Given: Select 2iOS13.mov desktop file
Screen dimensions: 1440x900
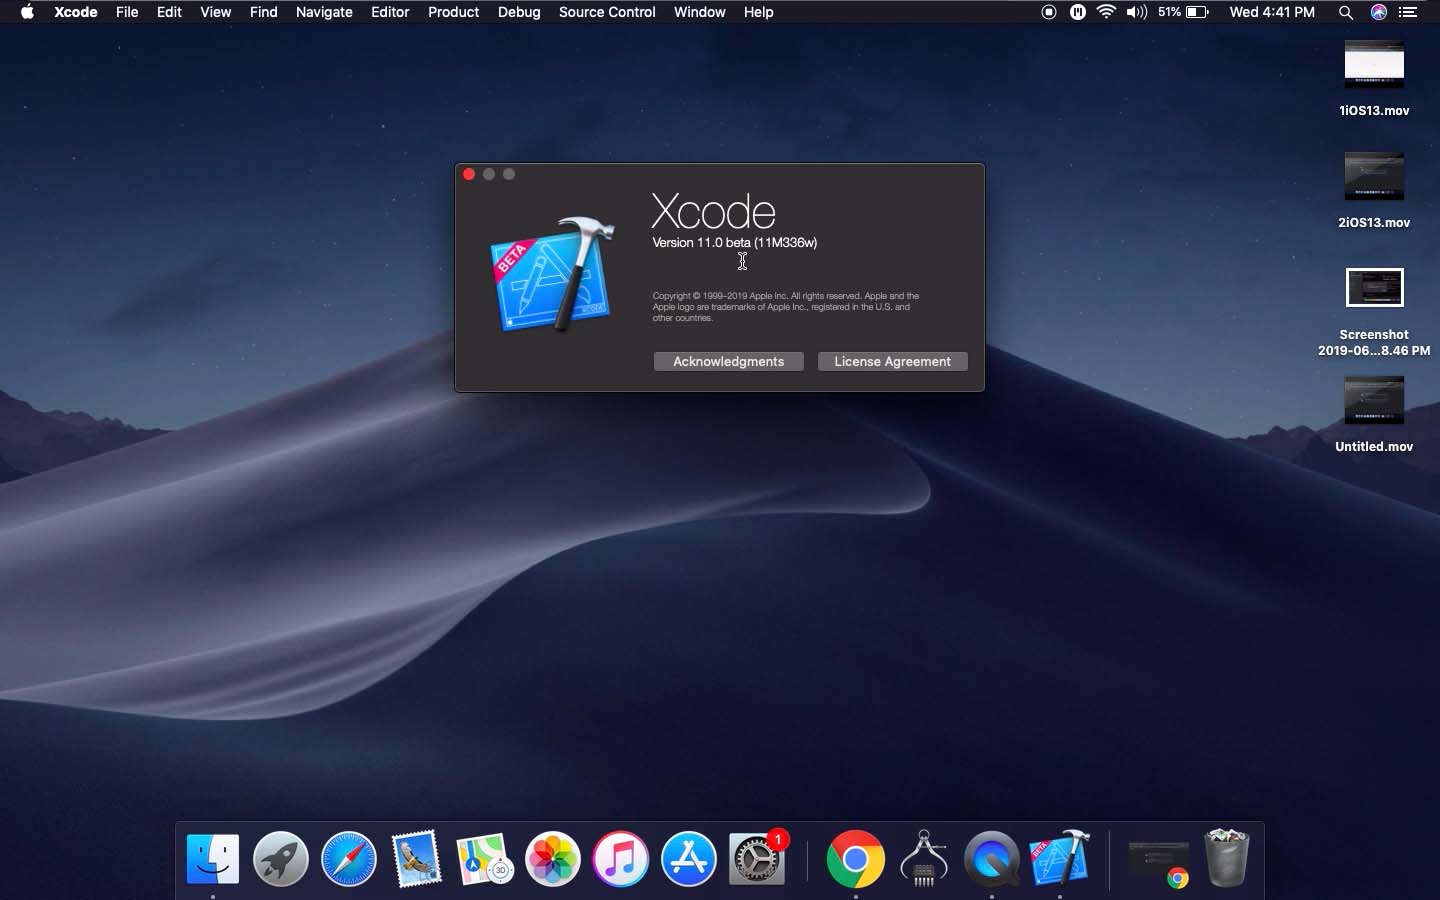Looking at the screenshot, I should click(1374, 192).
